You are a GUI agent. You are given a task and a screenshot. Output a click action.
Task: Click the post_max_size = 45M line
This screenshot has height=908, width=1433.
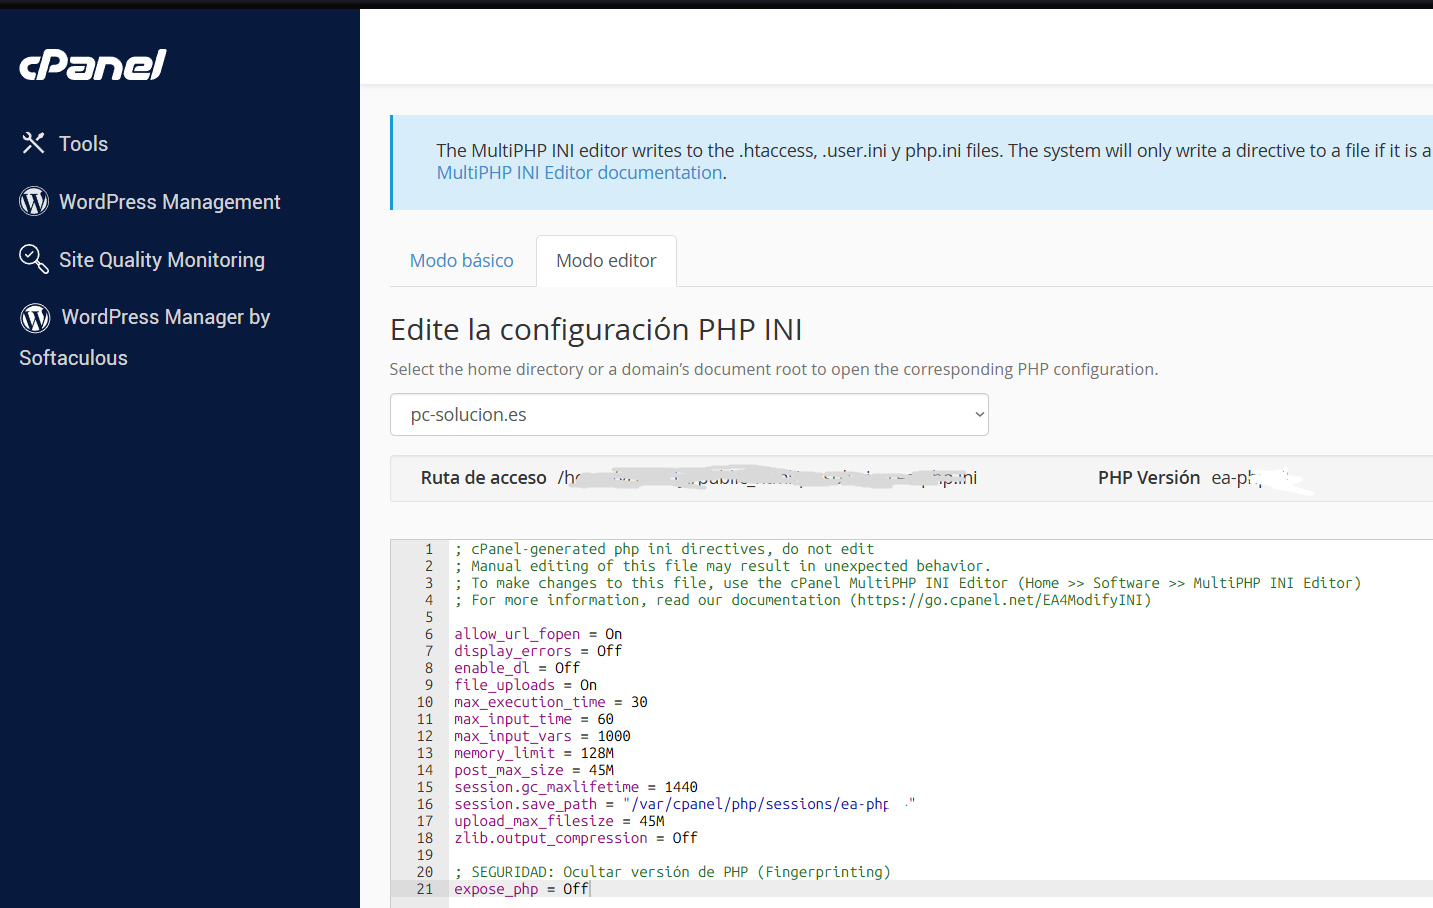coord(534,770)
